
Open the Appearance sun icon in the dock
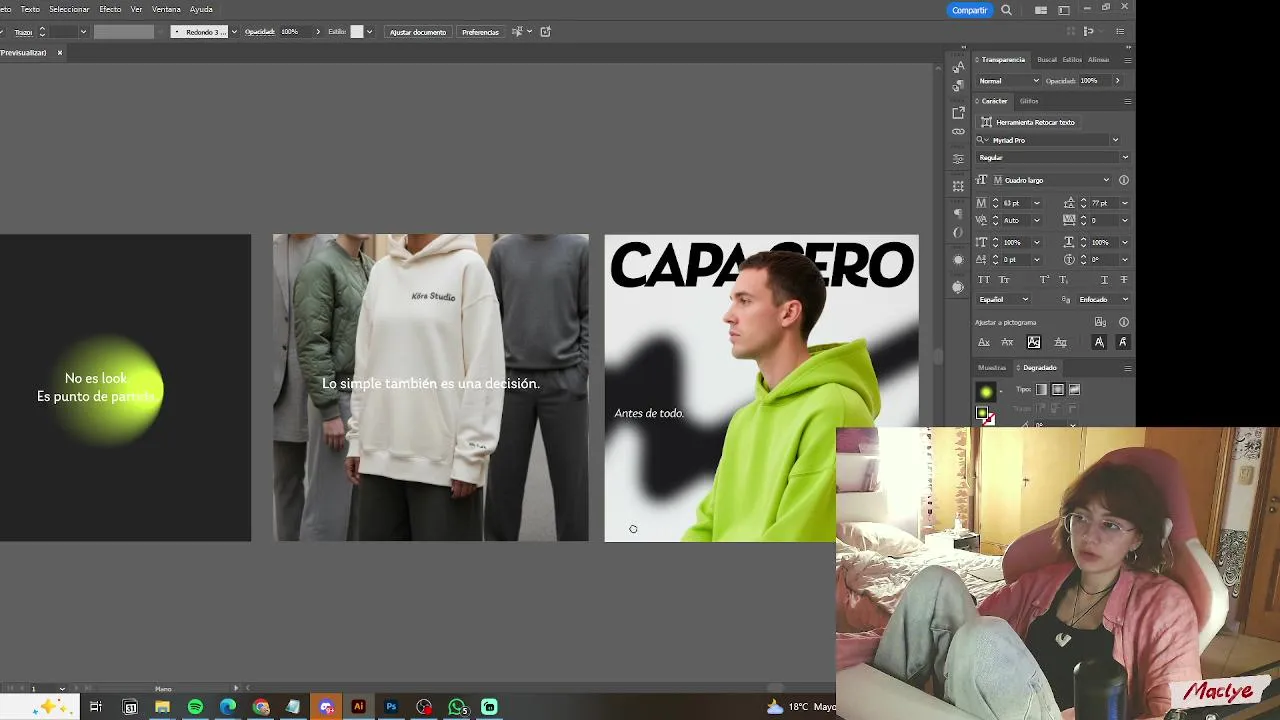pyautogui.click(x=958, y=260)
